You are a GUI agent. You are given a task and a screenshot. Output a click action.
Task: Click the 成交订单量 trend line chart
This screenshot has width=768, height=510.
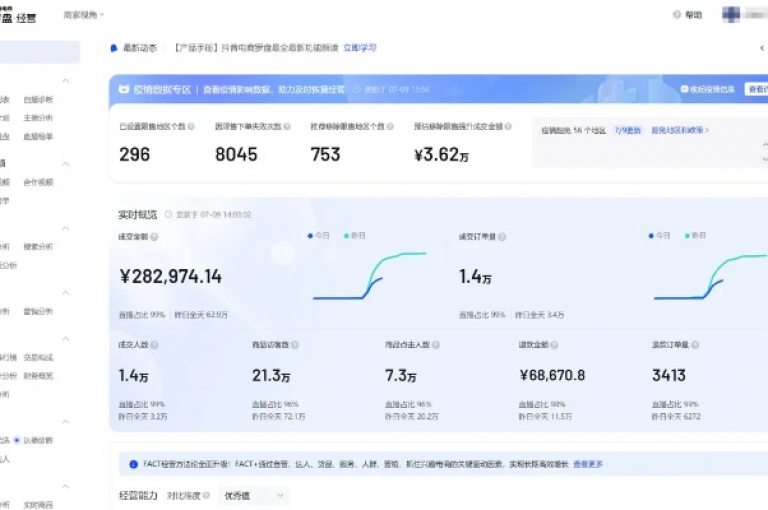pyautogui.click(x=711, y=276)
